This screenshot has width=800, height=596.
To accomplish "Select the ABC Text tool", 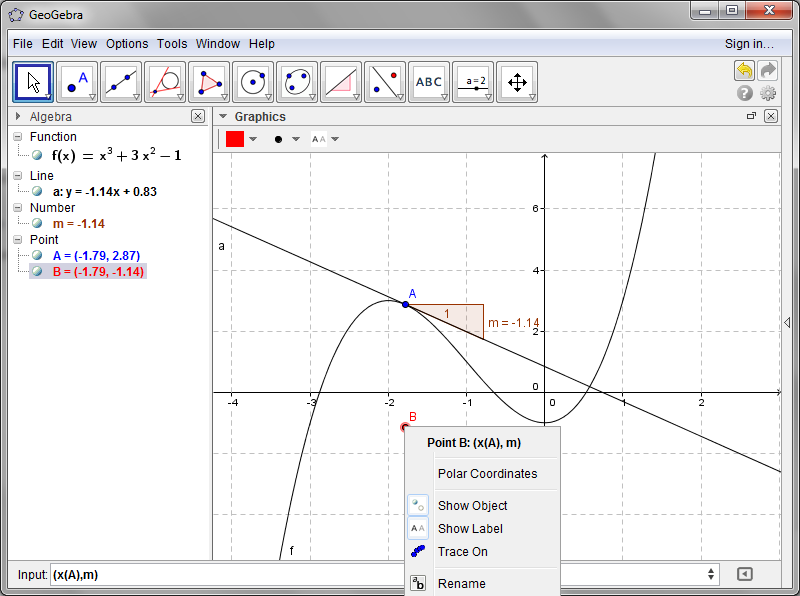I will click(429, 82).
